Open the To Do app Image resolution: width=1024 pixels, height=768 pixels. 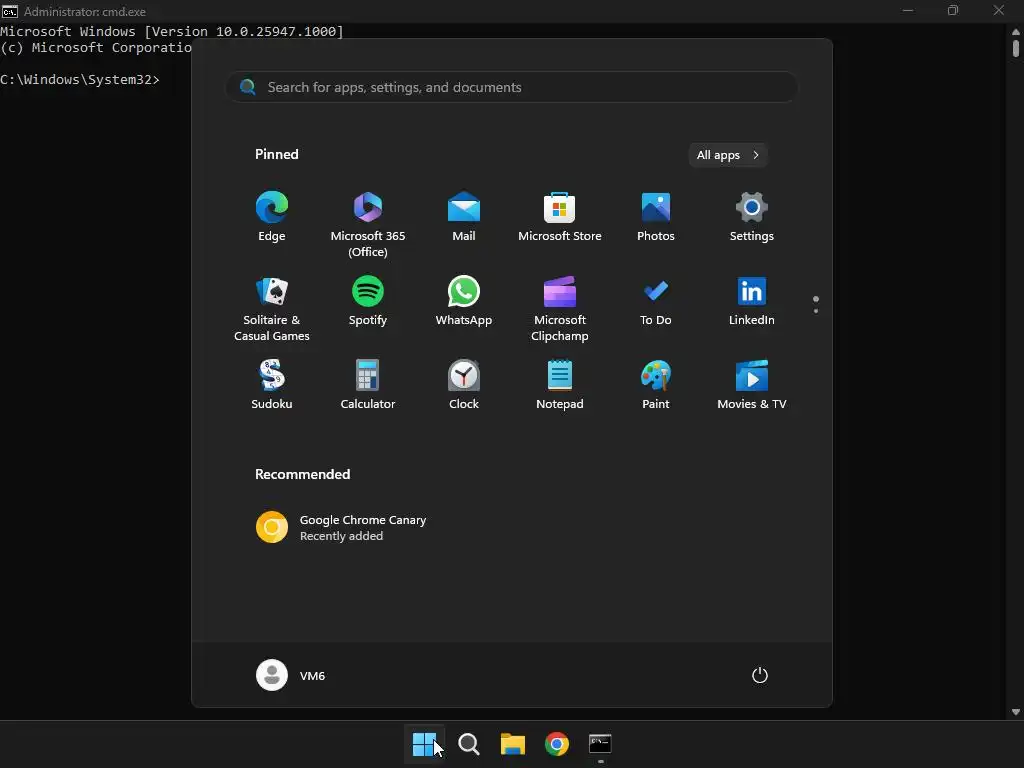(656, 302)
